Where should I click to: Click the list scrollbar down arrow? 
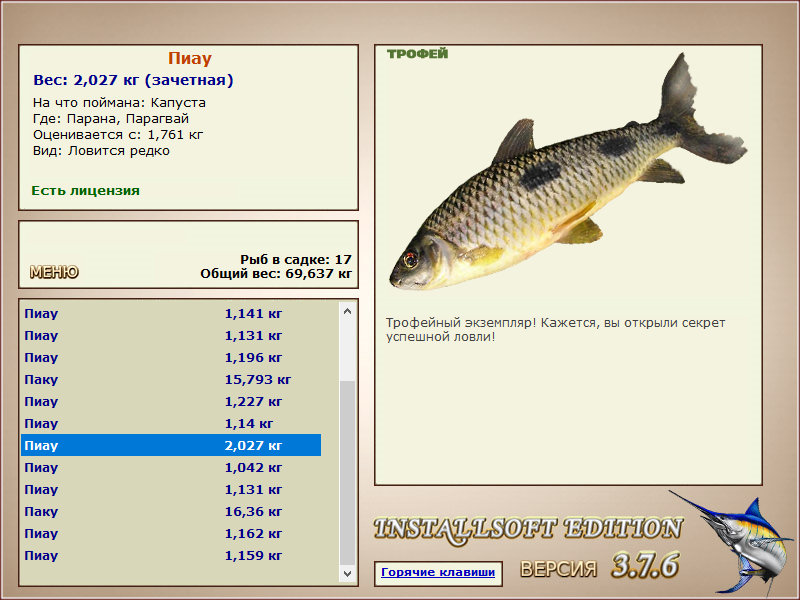(347, 573)
